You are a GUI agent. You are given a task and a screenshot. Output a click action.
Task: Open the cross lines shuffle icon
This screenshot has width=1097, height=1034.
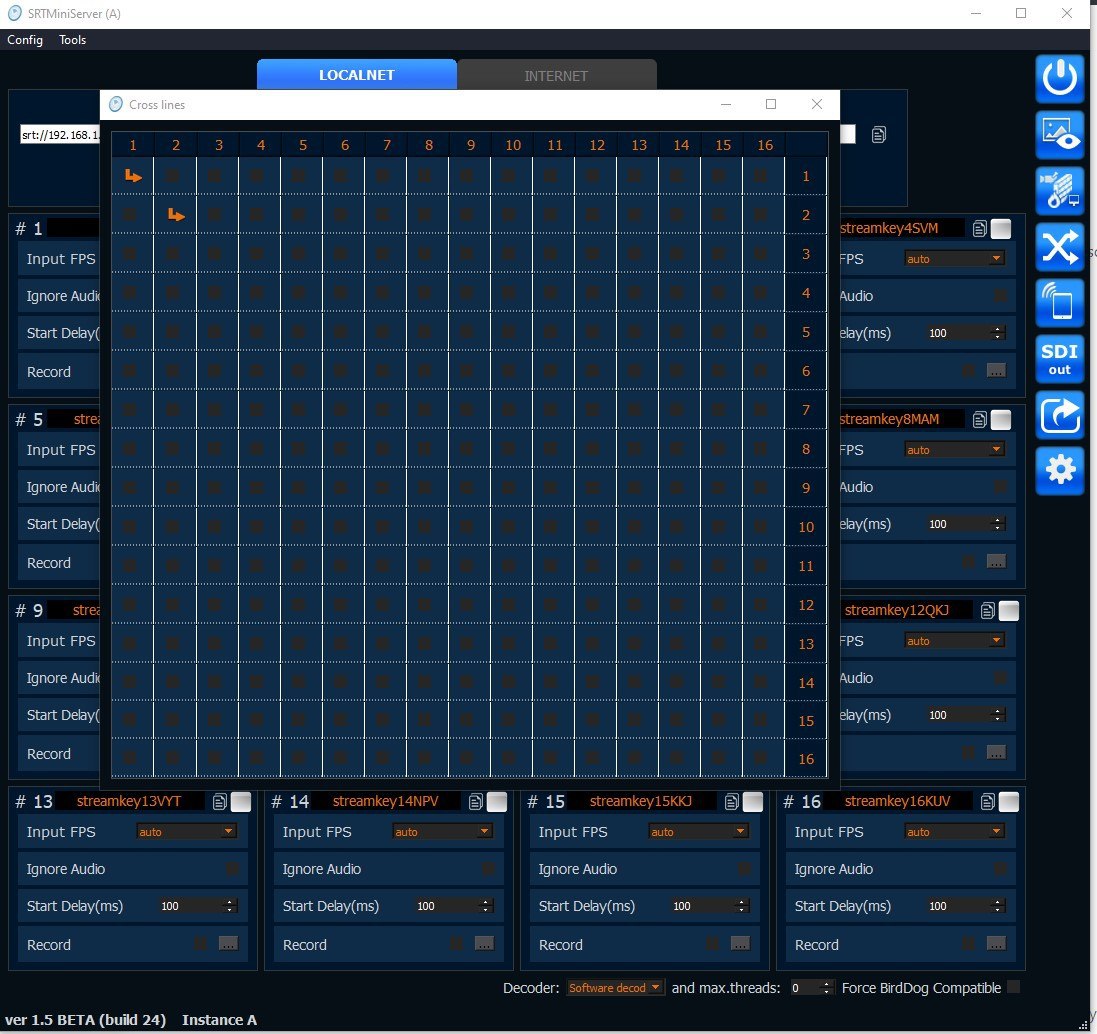(1059, 246)
